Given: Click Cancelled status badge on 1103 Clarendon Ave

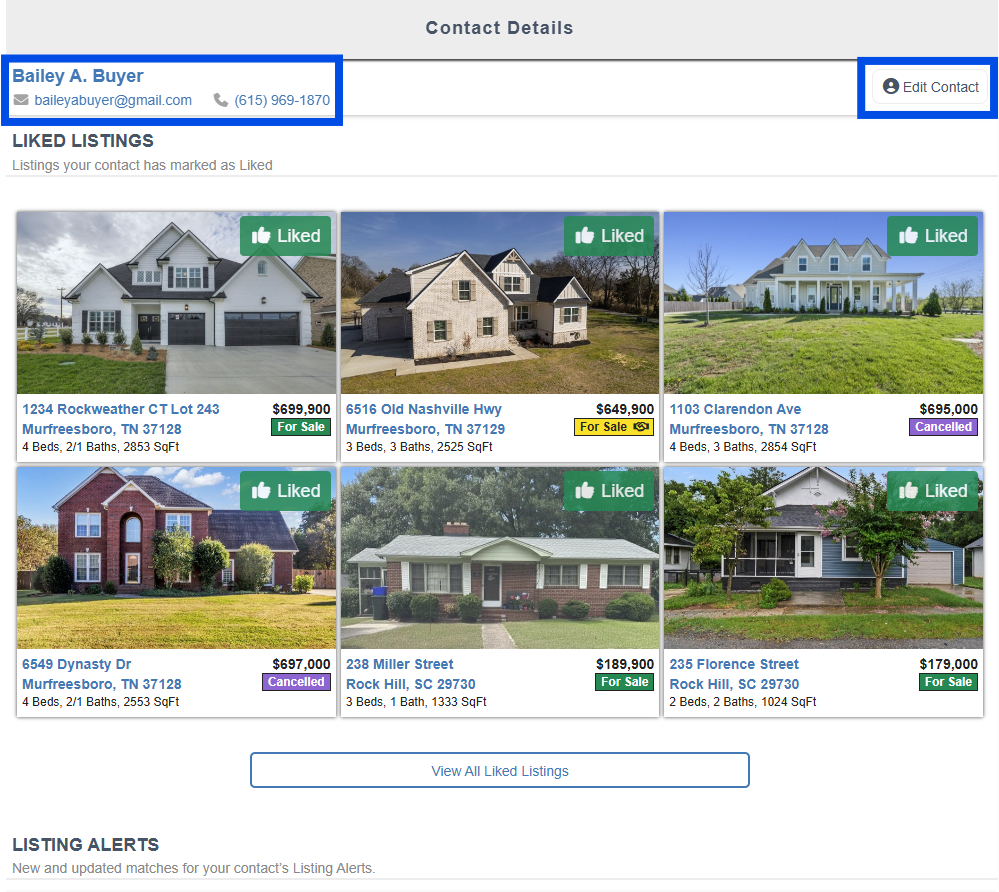Looking at the screenshot, I should pyautogui.click(x=943, y=427).
